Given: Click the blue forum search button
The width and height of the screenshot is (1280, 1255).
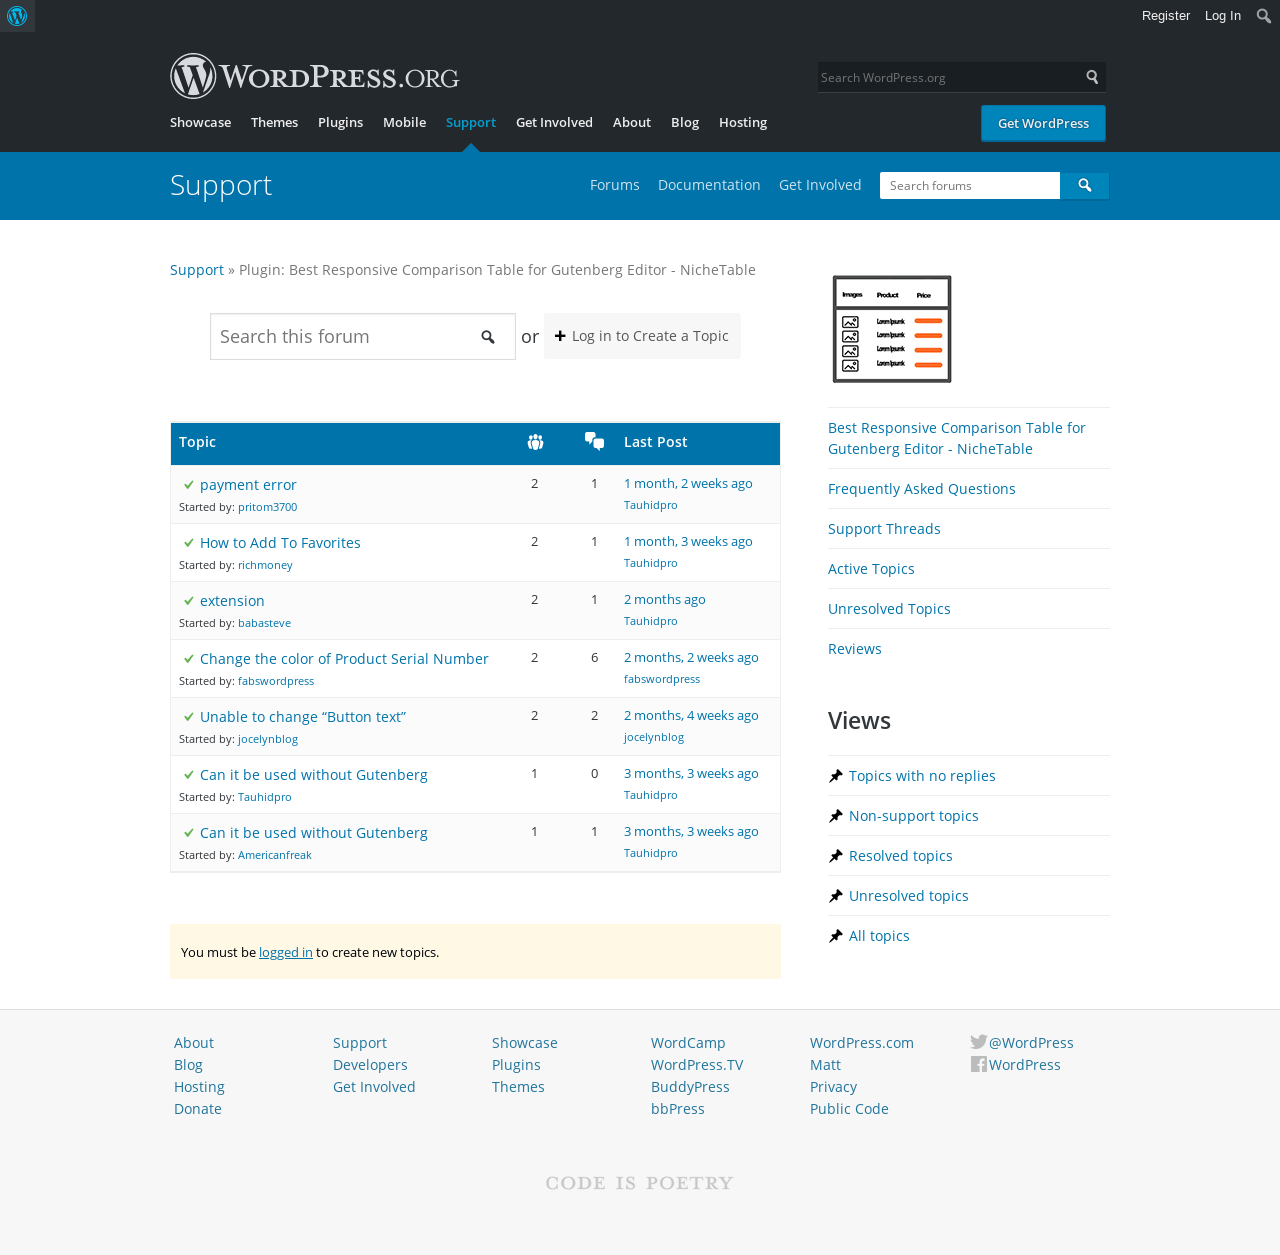Looking at the screenshot, I should [x=1084, y=185].
